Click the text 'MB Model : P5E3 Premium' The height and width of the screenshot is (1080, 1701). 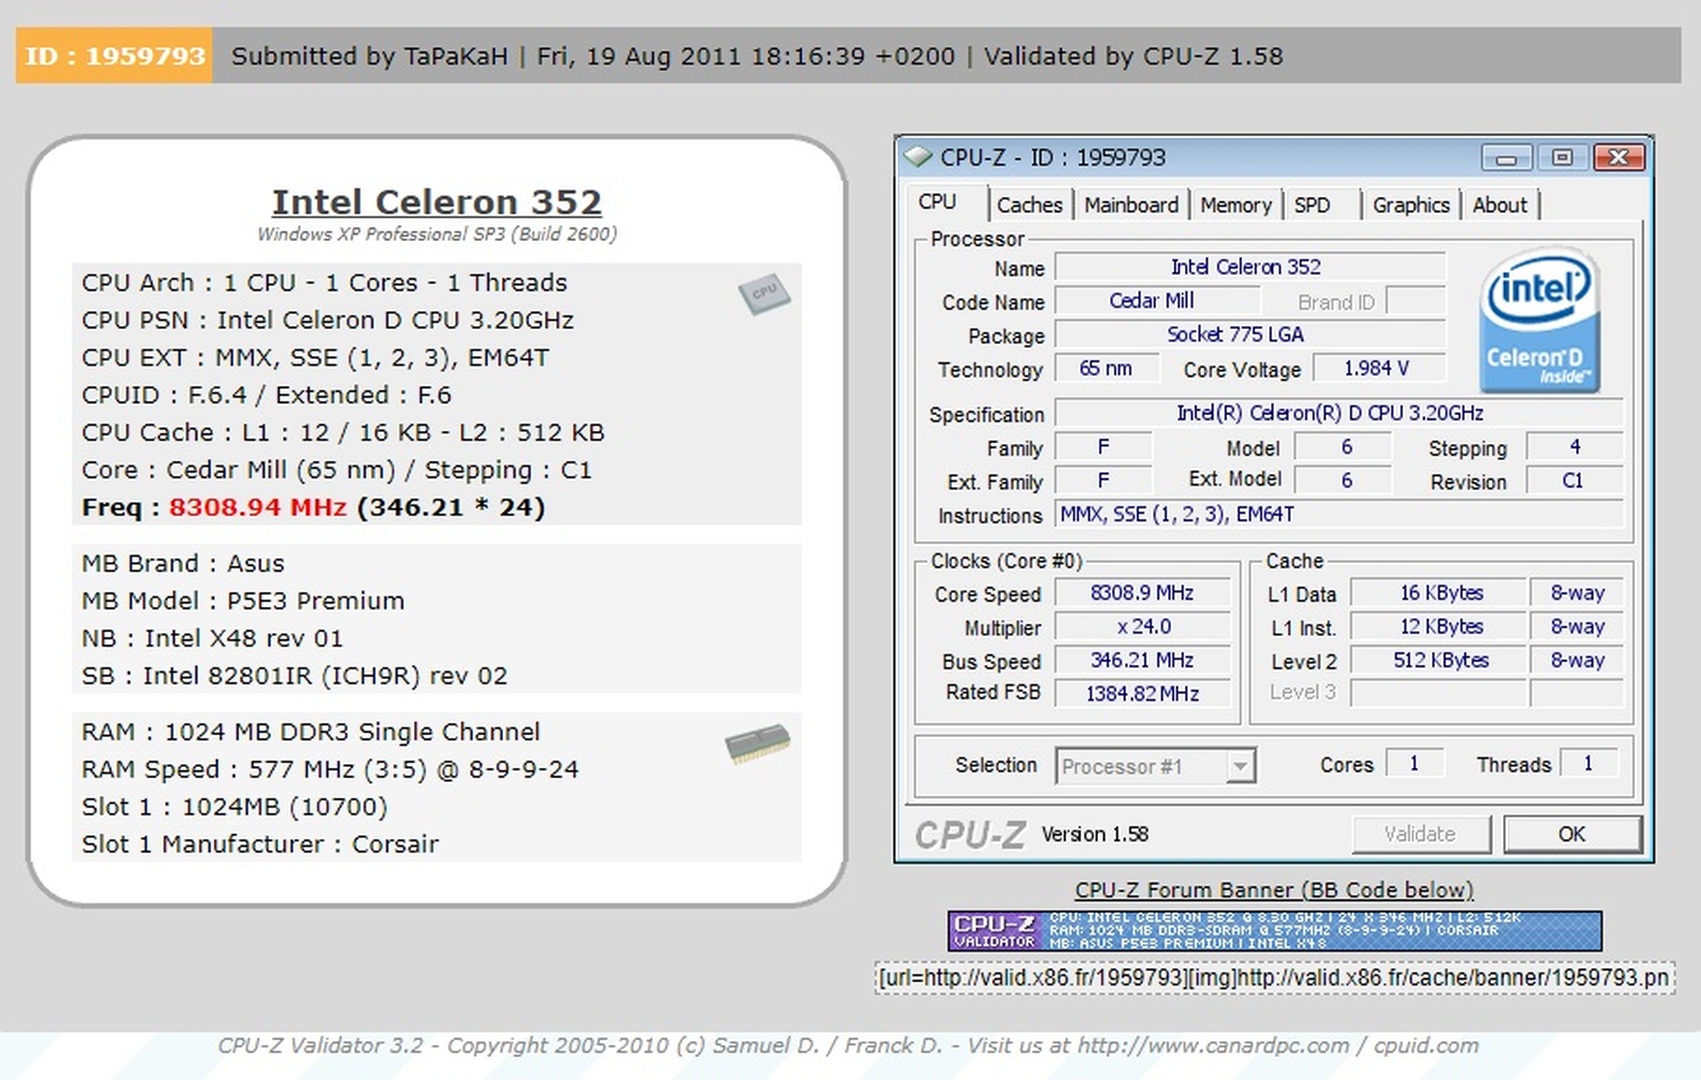click(x=243, y=601)
